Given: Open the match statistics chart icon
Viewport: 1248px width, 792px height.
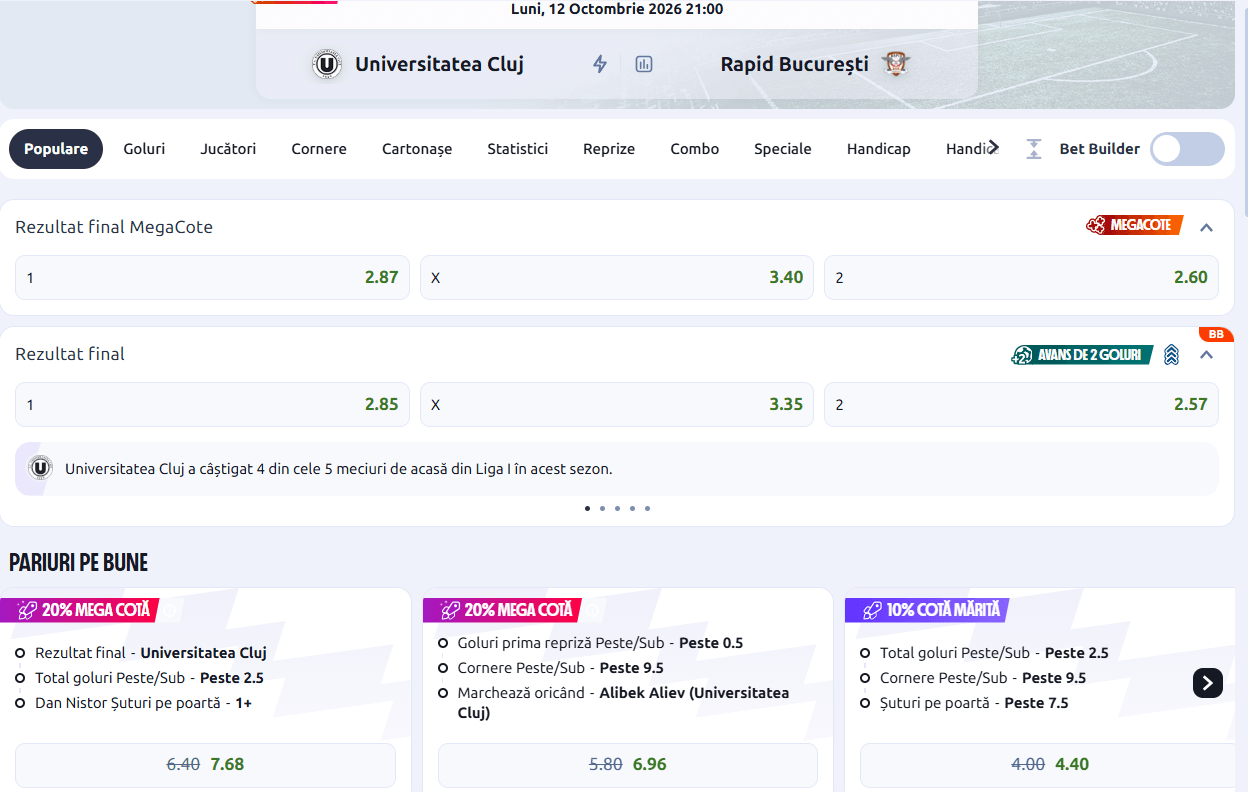Looking at the screenshot, I should pos(644,64).
